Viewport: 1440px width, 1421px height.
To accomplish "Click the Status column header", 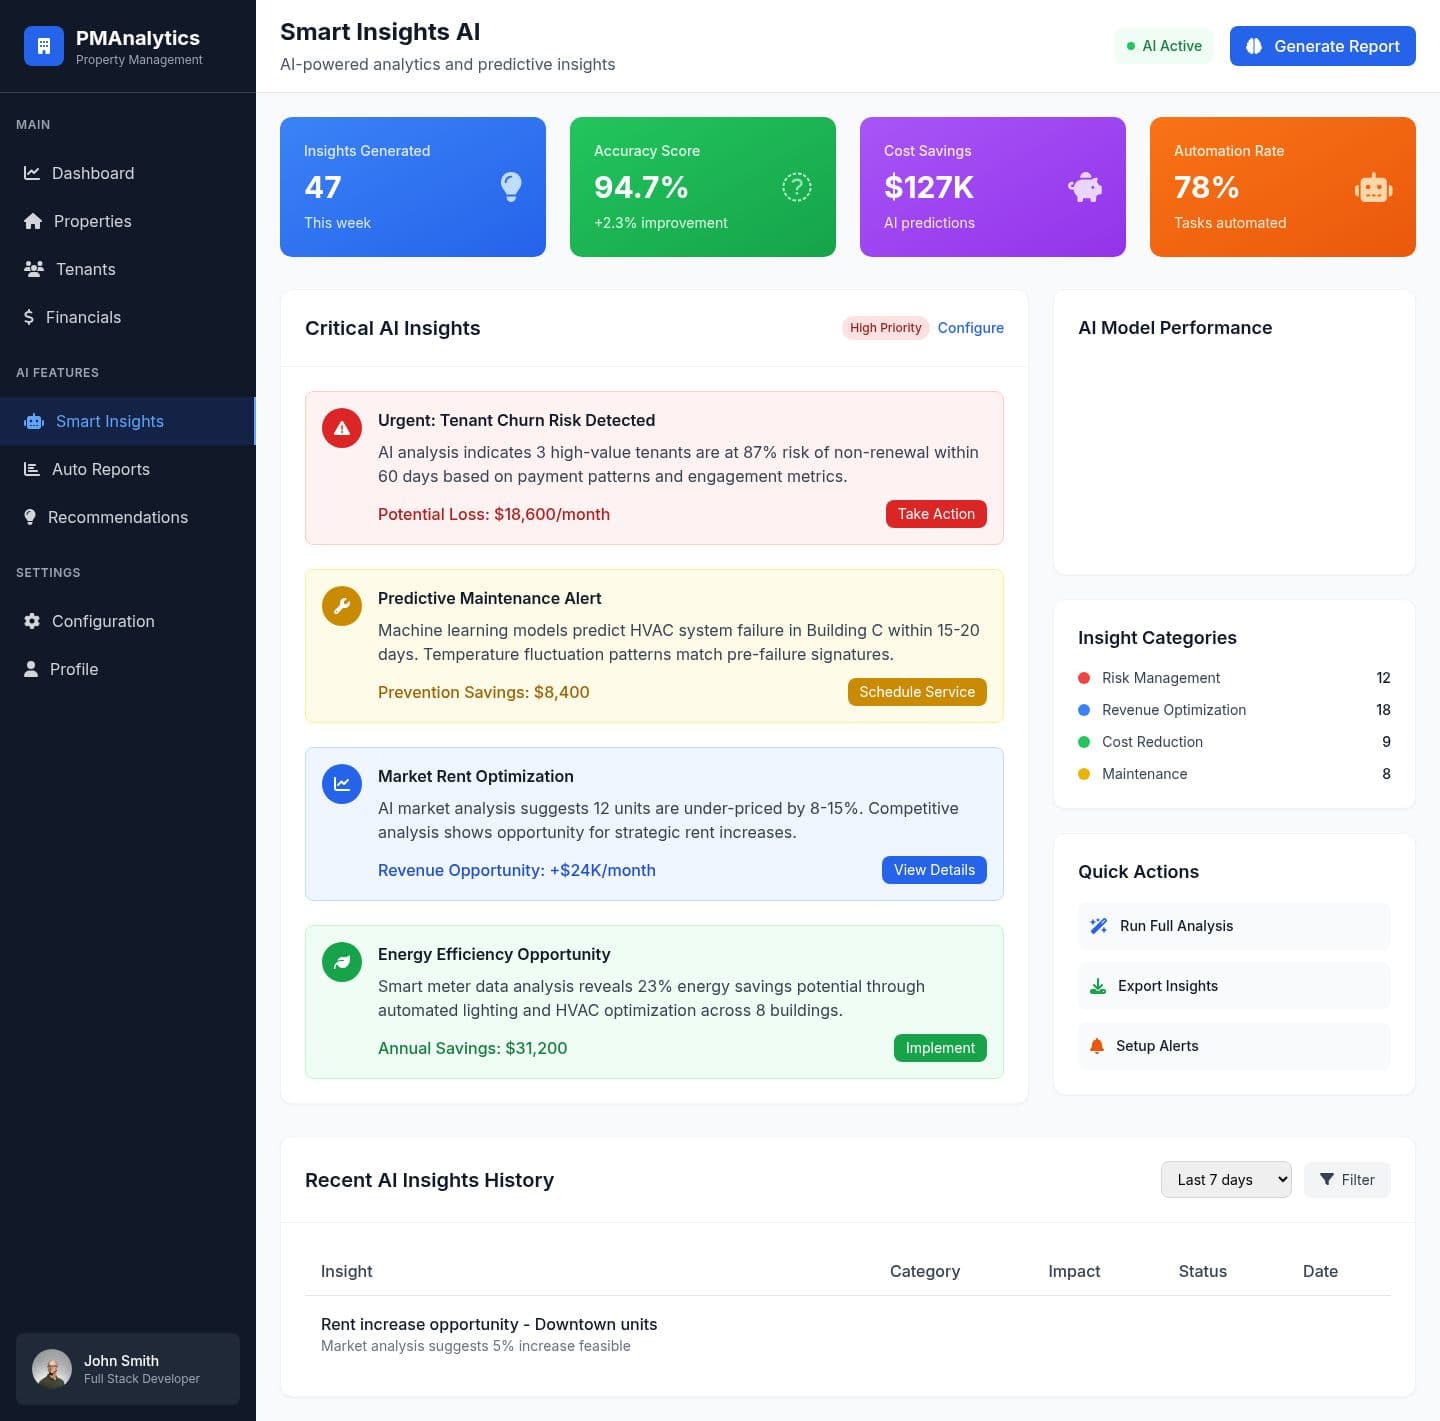I will point(1202,1271).
